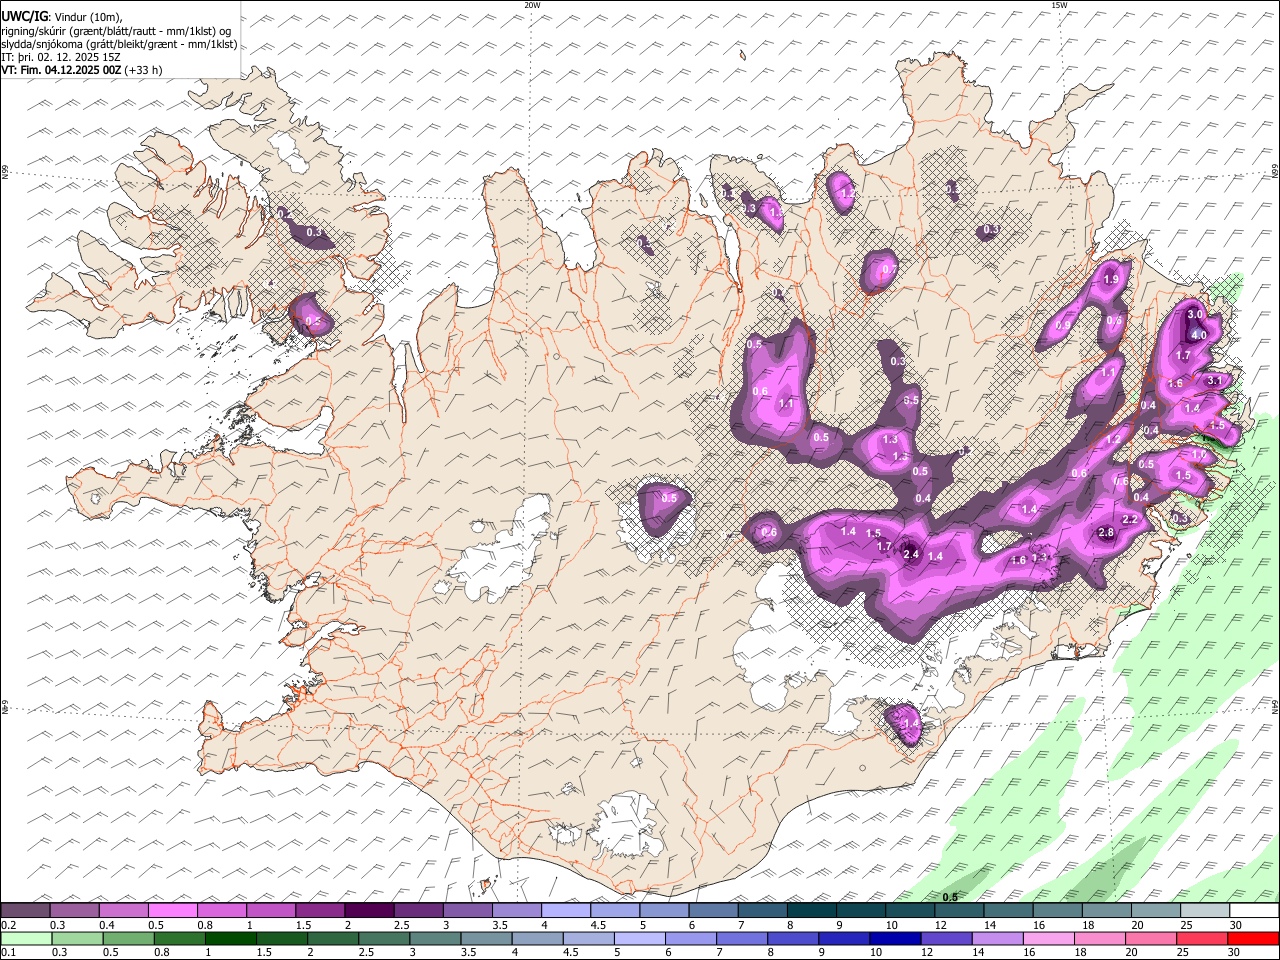Select the 1.9 precipitation value label
This screenshot has height=960, width=1280.
coord(1111,280)
